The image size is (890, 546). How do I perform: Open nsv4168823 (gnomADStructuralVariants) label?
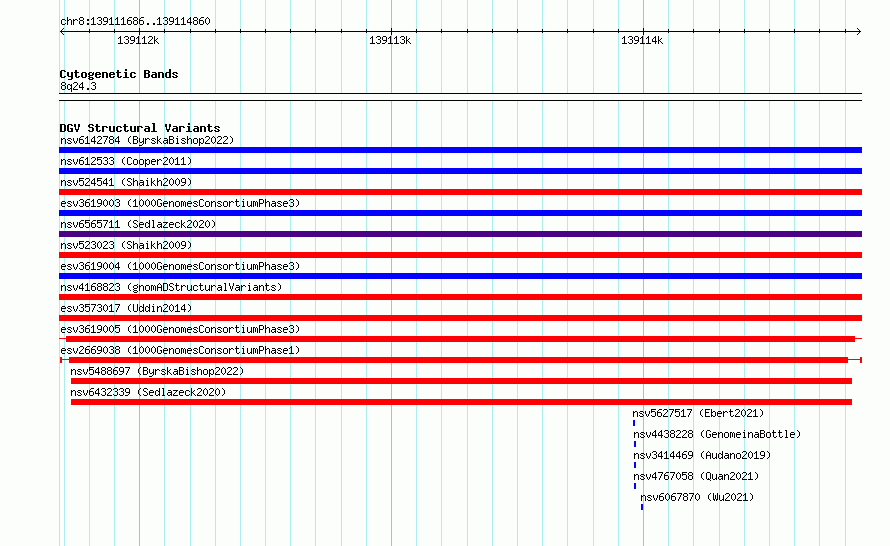coord(171,287)
